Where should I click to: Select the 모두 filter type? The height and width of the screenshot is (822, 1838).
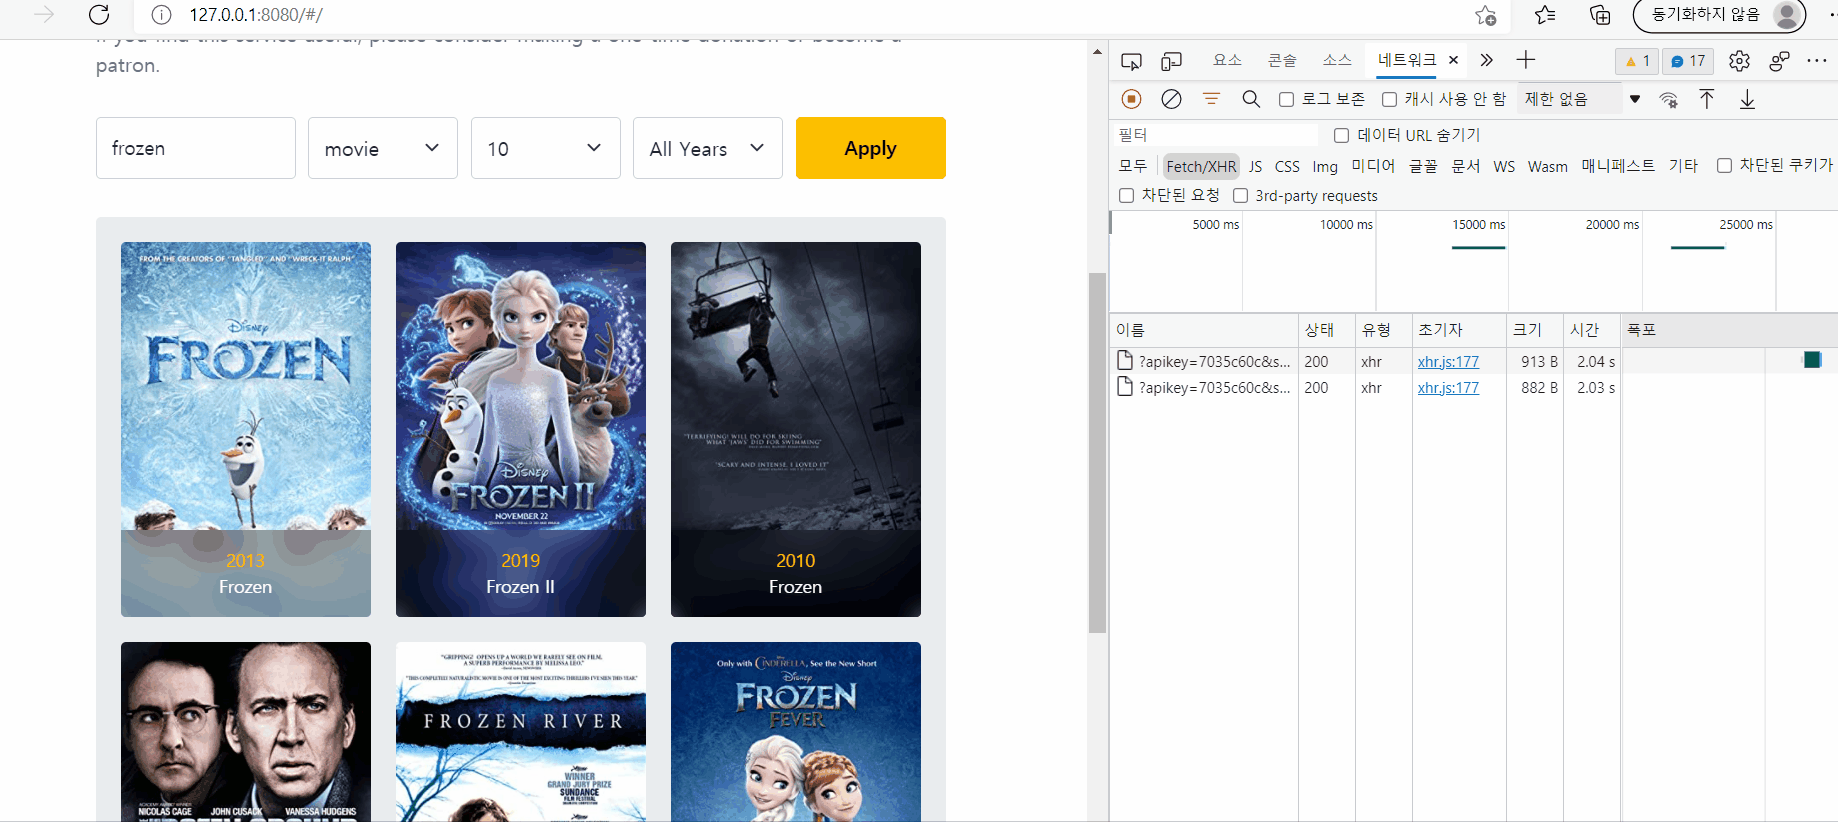pos(1133,166)
